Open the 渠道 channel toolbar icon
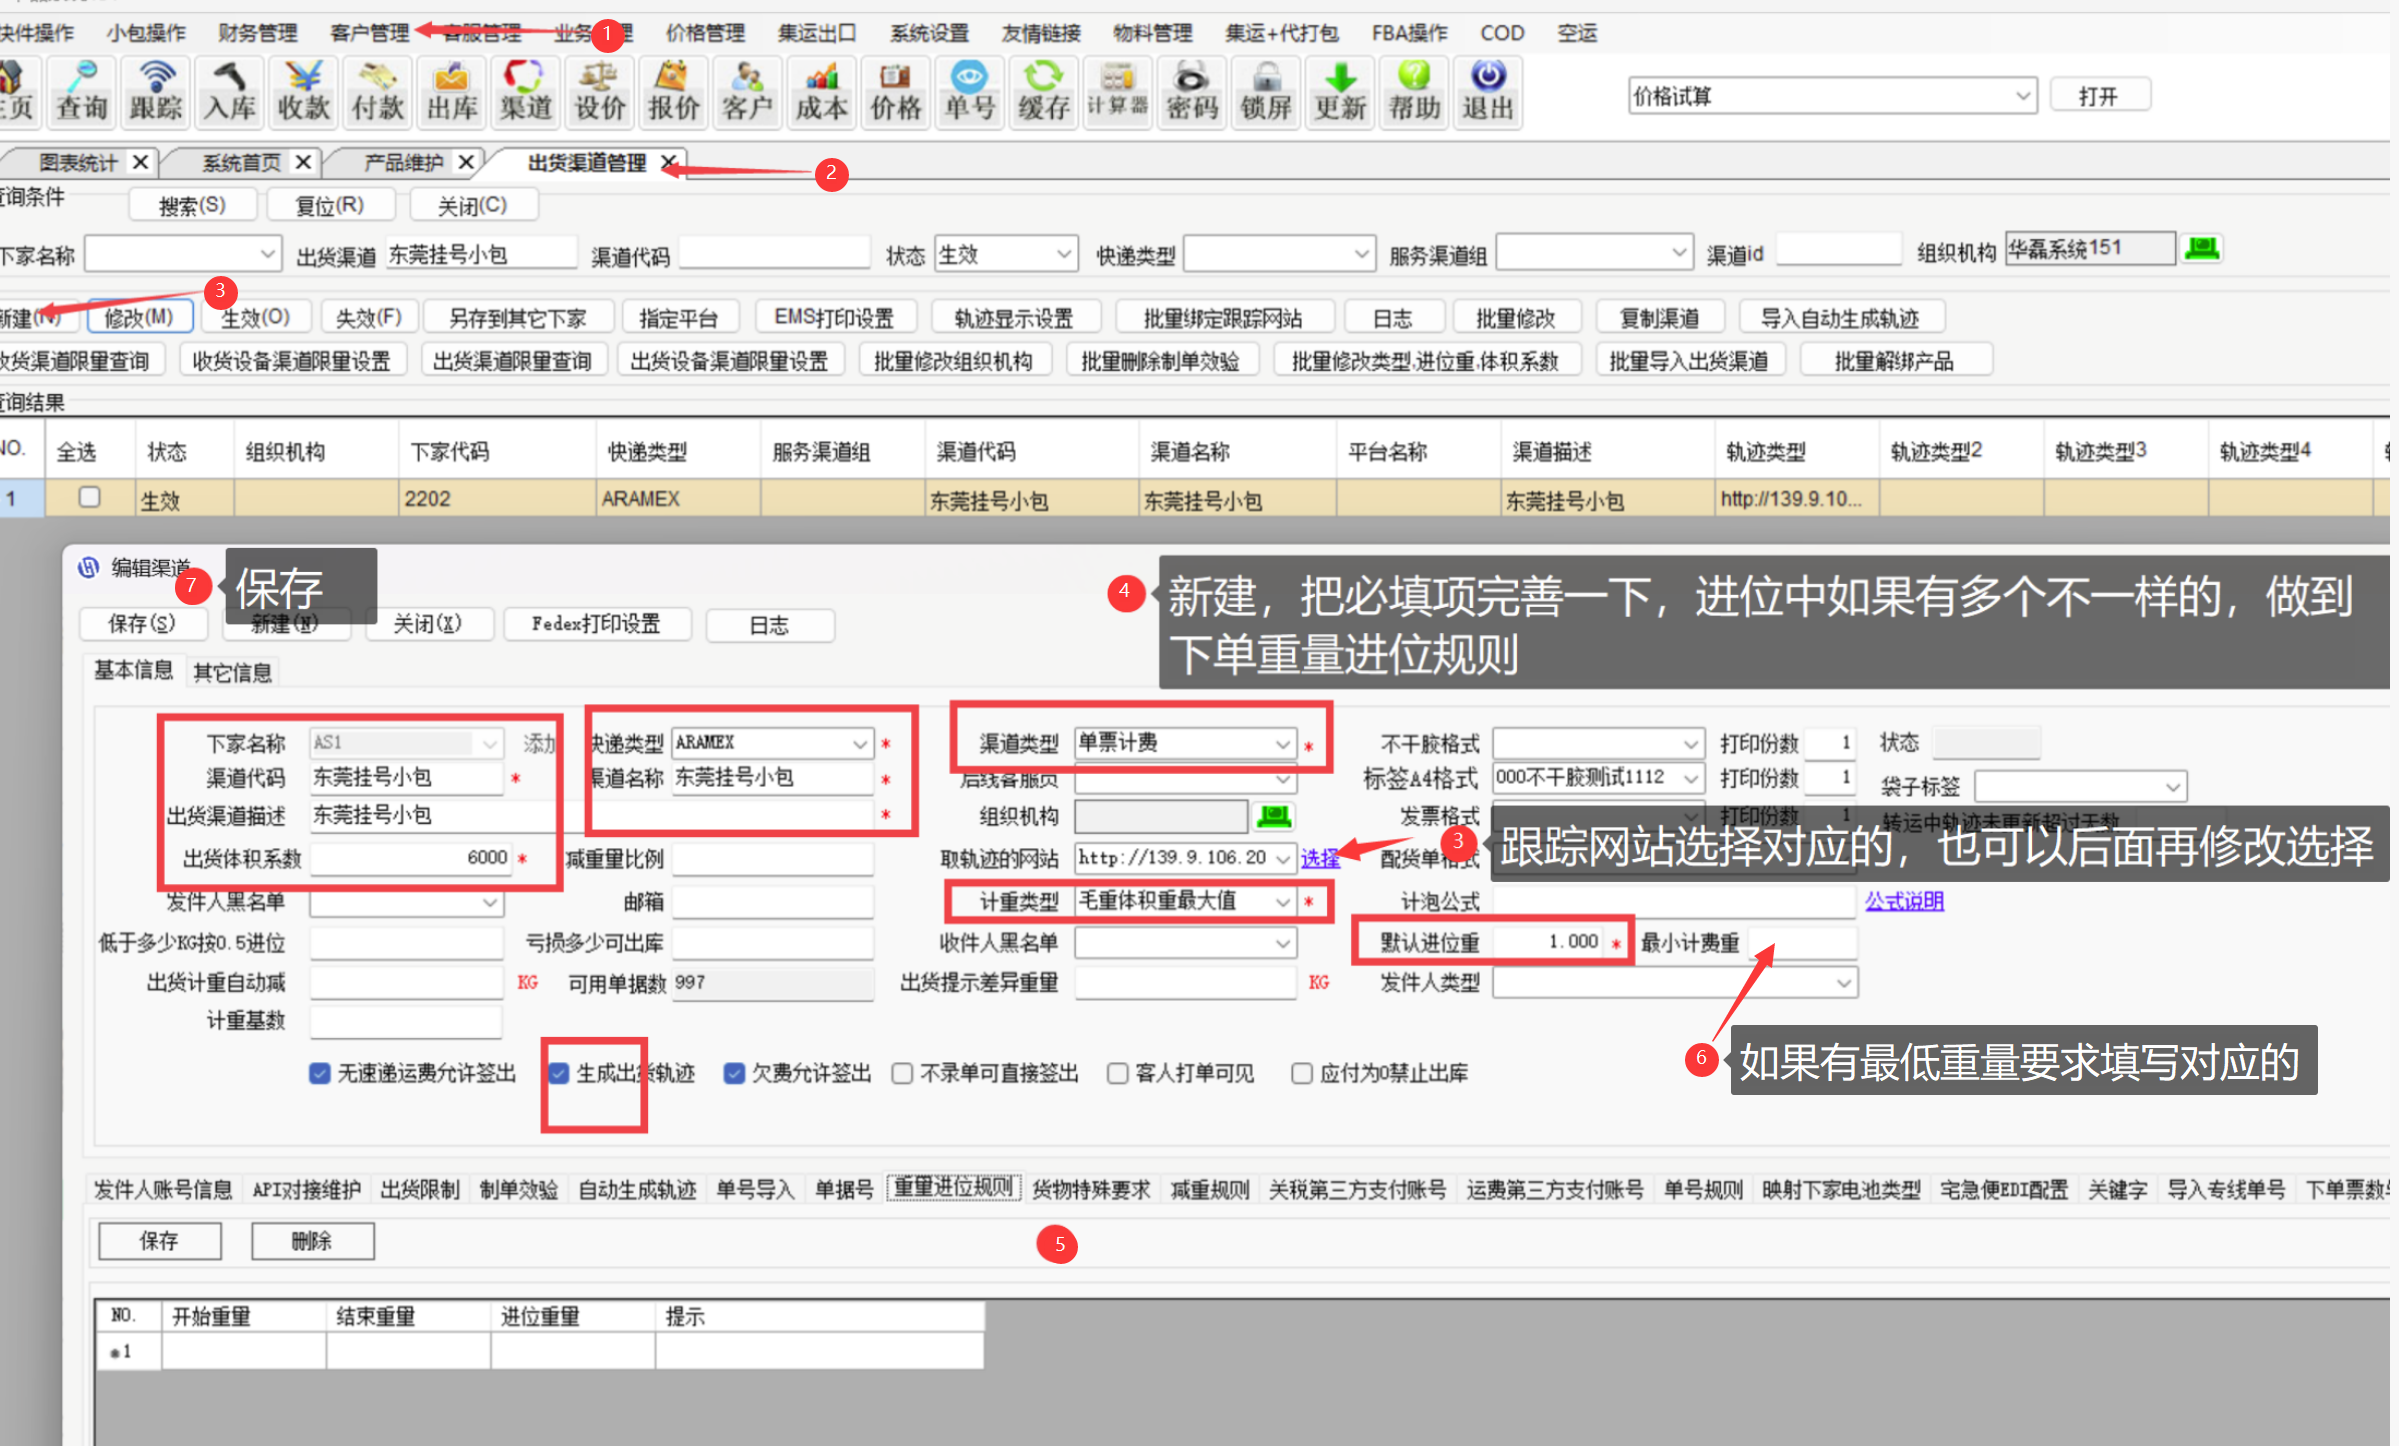 (525, 92)
